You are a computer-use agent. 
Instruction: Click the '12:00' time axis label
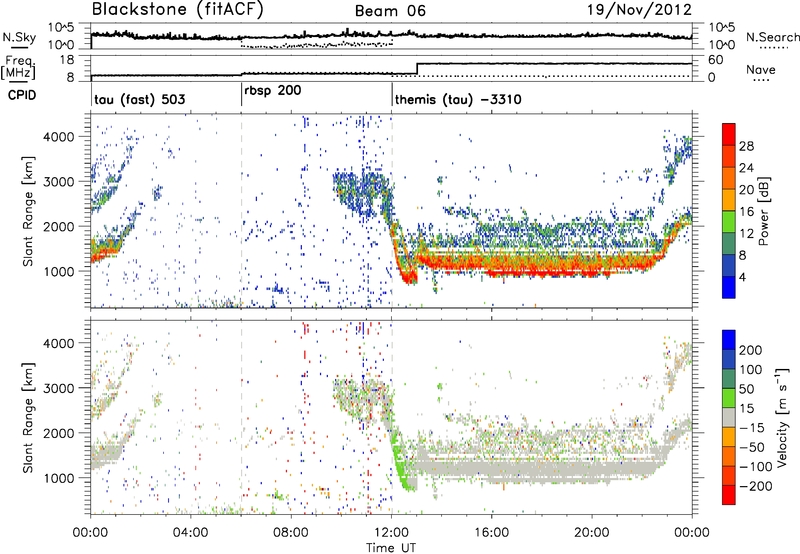[x=391, y=533]
